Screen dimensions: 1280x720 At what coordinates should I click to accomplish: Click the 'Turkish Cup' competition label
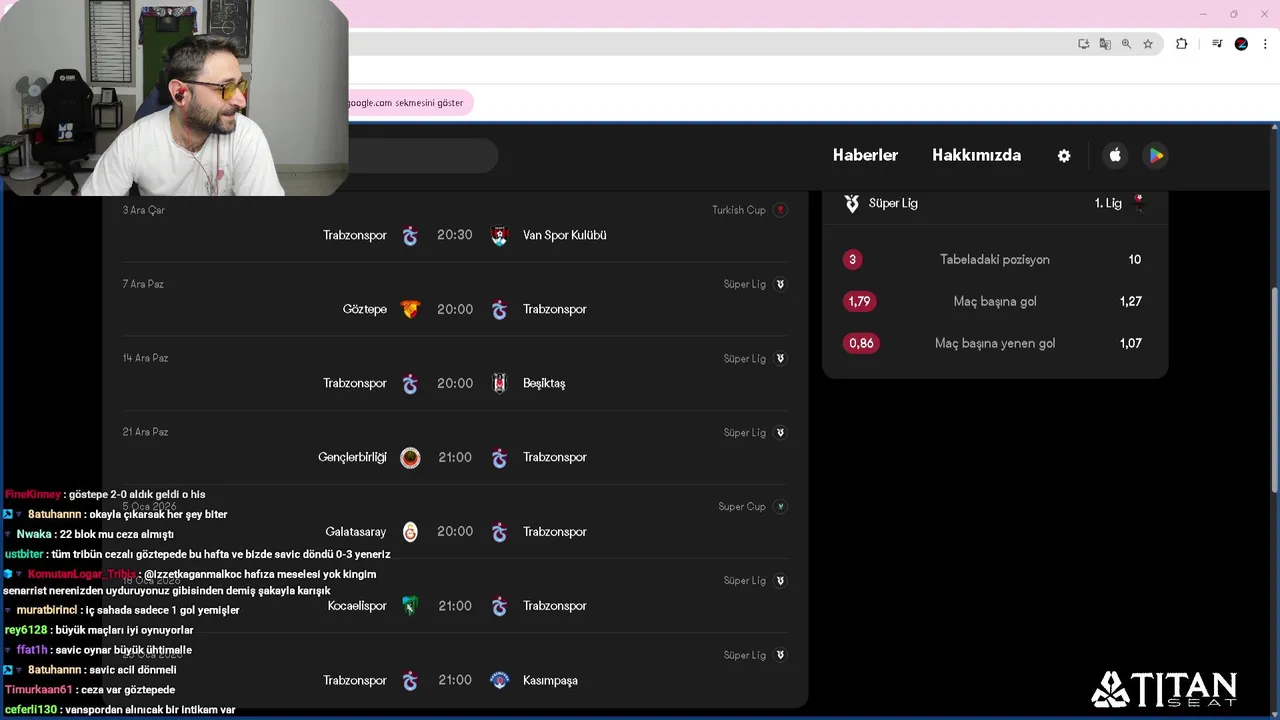[739, 210]
